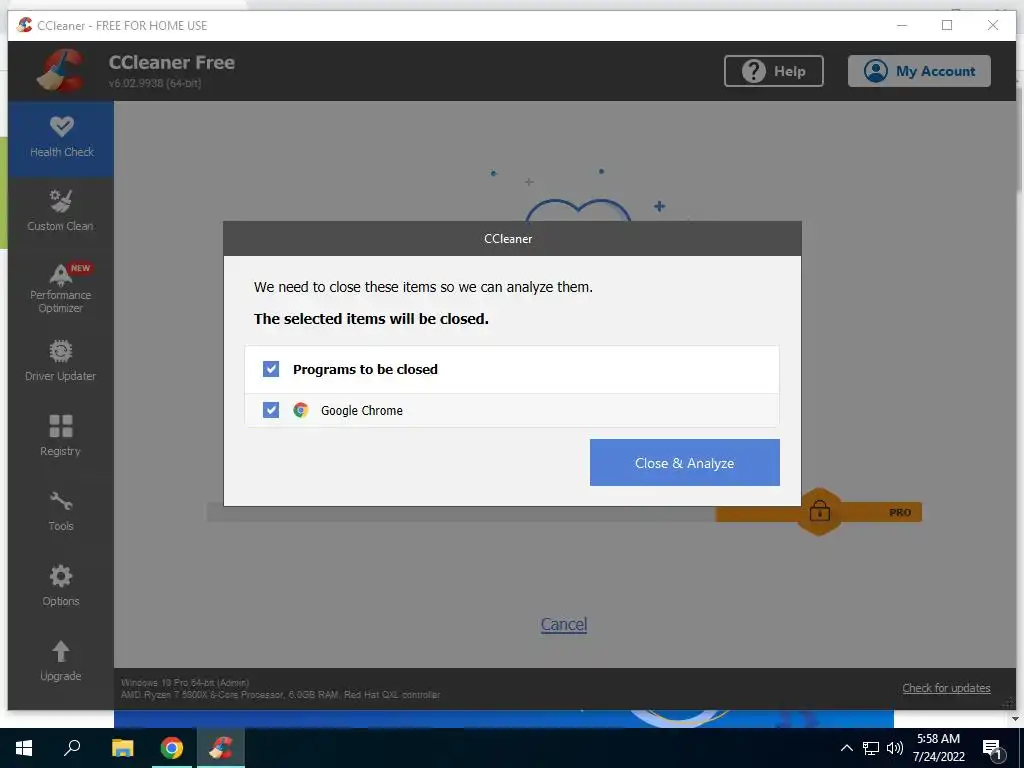Viewport: 1024px width, 768px height.
Task: Click the Close & Analyze button
Action: pyautogui.click(x=684, y=462)
